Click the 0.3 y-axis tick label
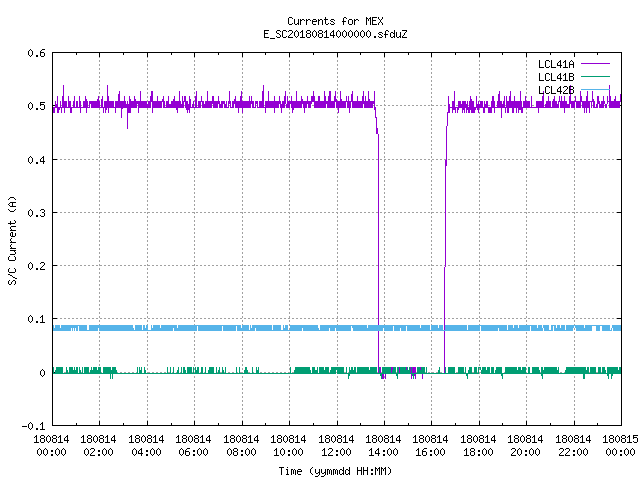The width and height of the screenshot is (640, 480). (x=36, y=213)
